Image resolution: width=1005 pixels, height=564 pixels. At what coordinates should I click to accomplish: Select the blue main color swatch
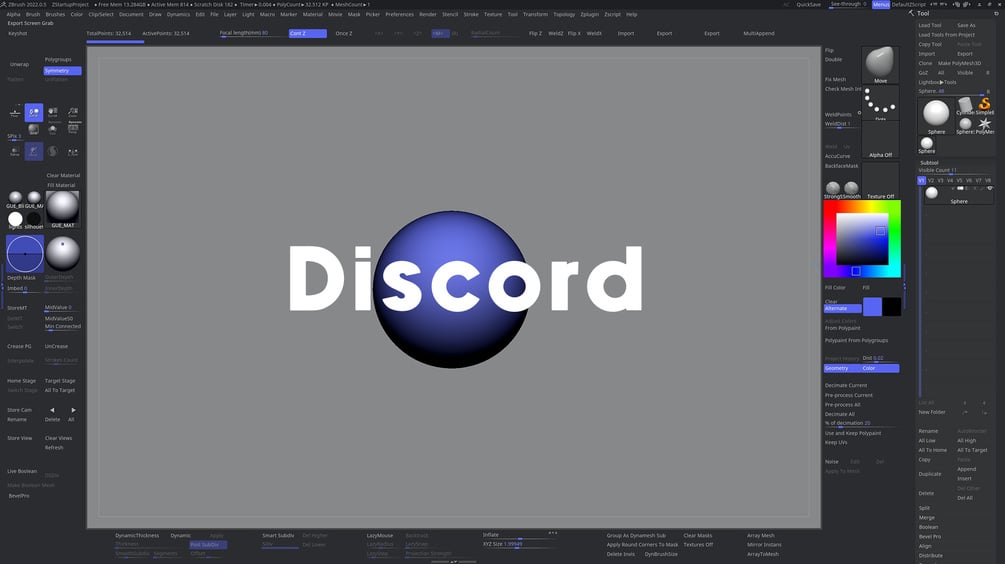click(x=872, y=306)
